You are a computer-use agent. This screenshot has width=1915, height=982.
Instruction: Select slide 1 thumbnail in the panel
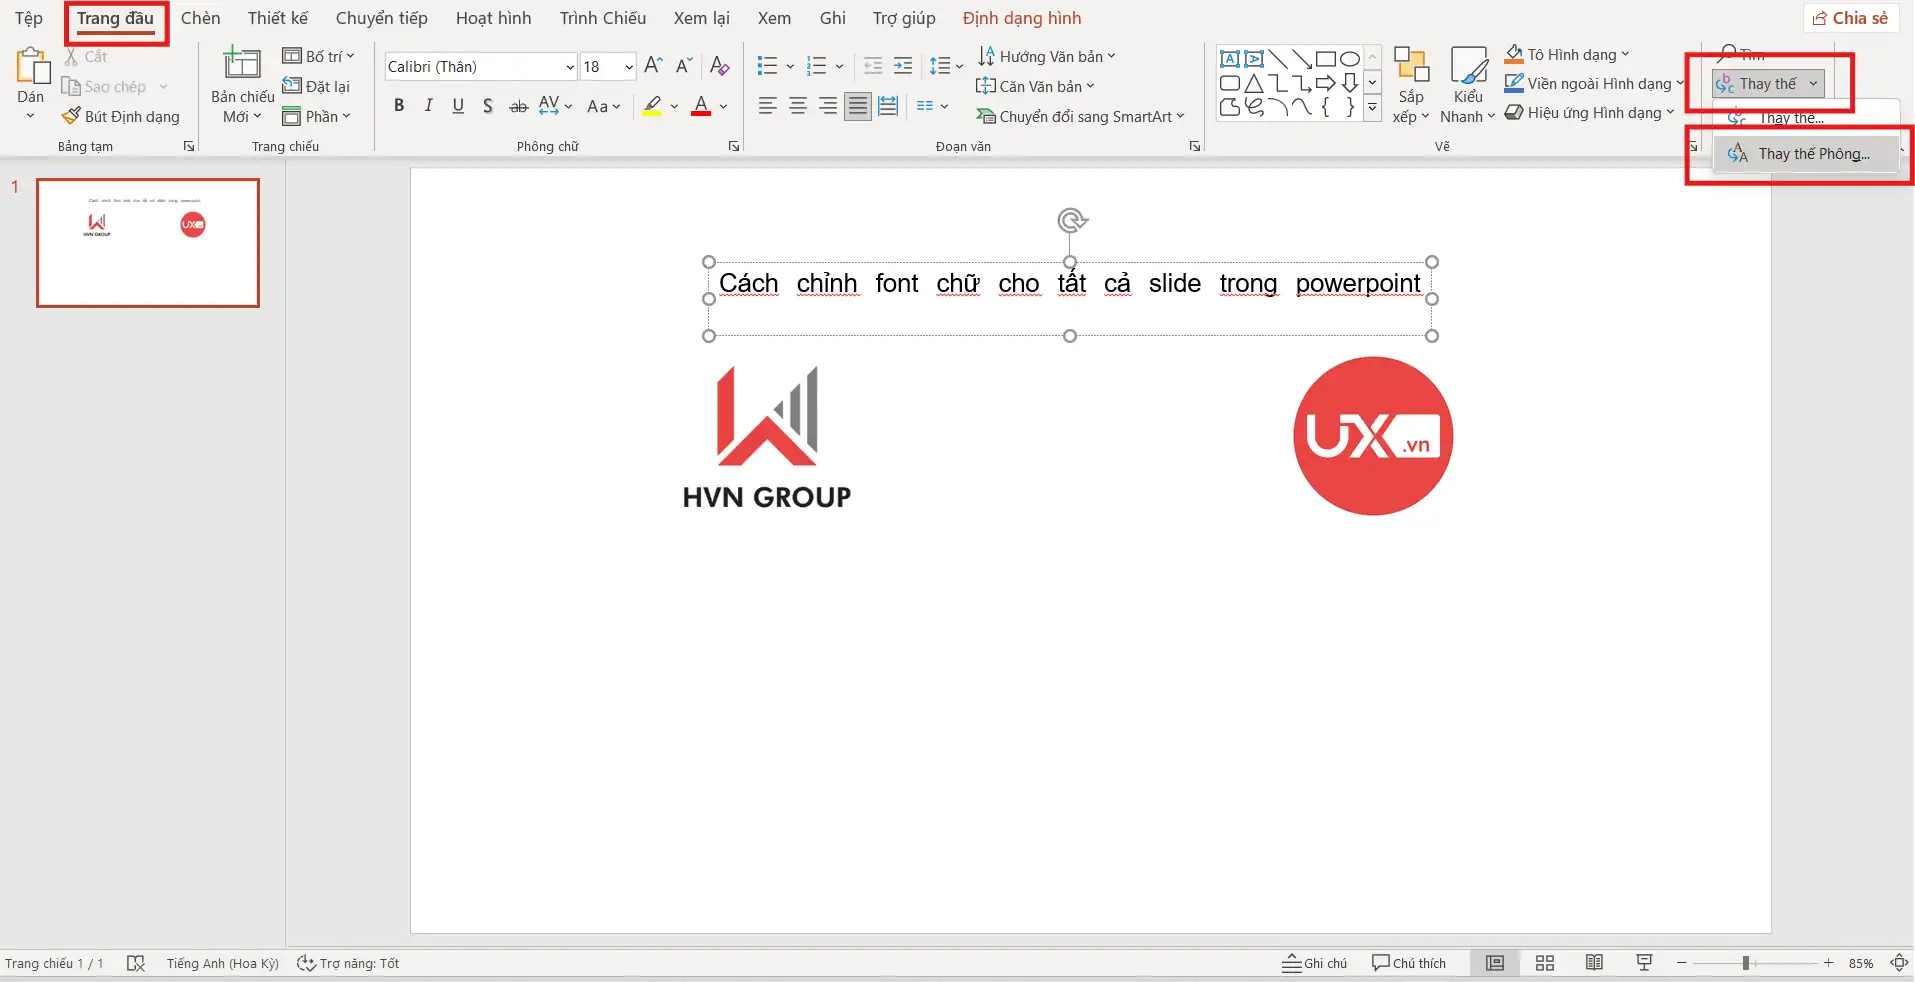pos(147,243)
